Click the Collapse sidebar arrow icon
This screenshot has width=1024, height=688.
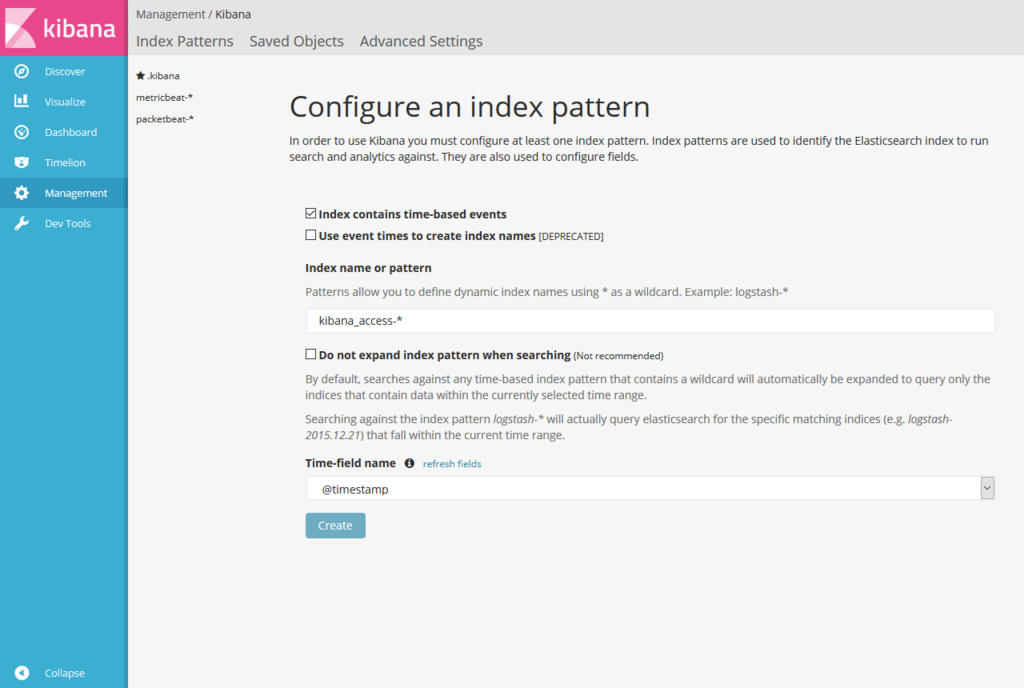[22, 672]
